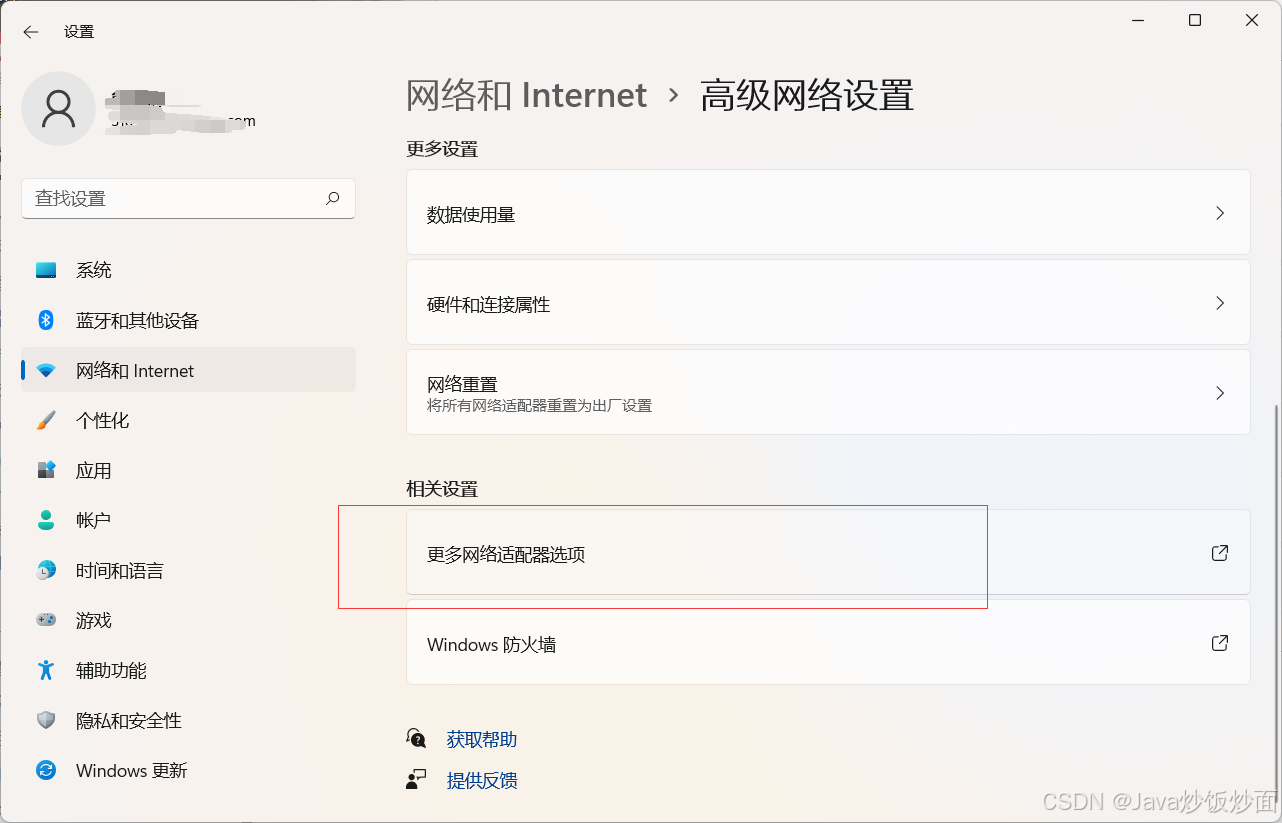Click the 应用 apps icon
This screenshot has width=1282, height=823.
pos(46,470)
